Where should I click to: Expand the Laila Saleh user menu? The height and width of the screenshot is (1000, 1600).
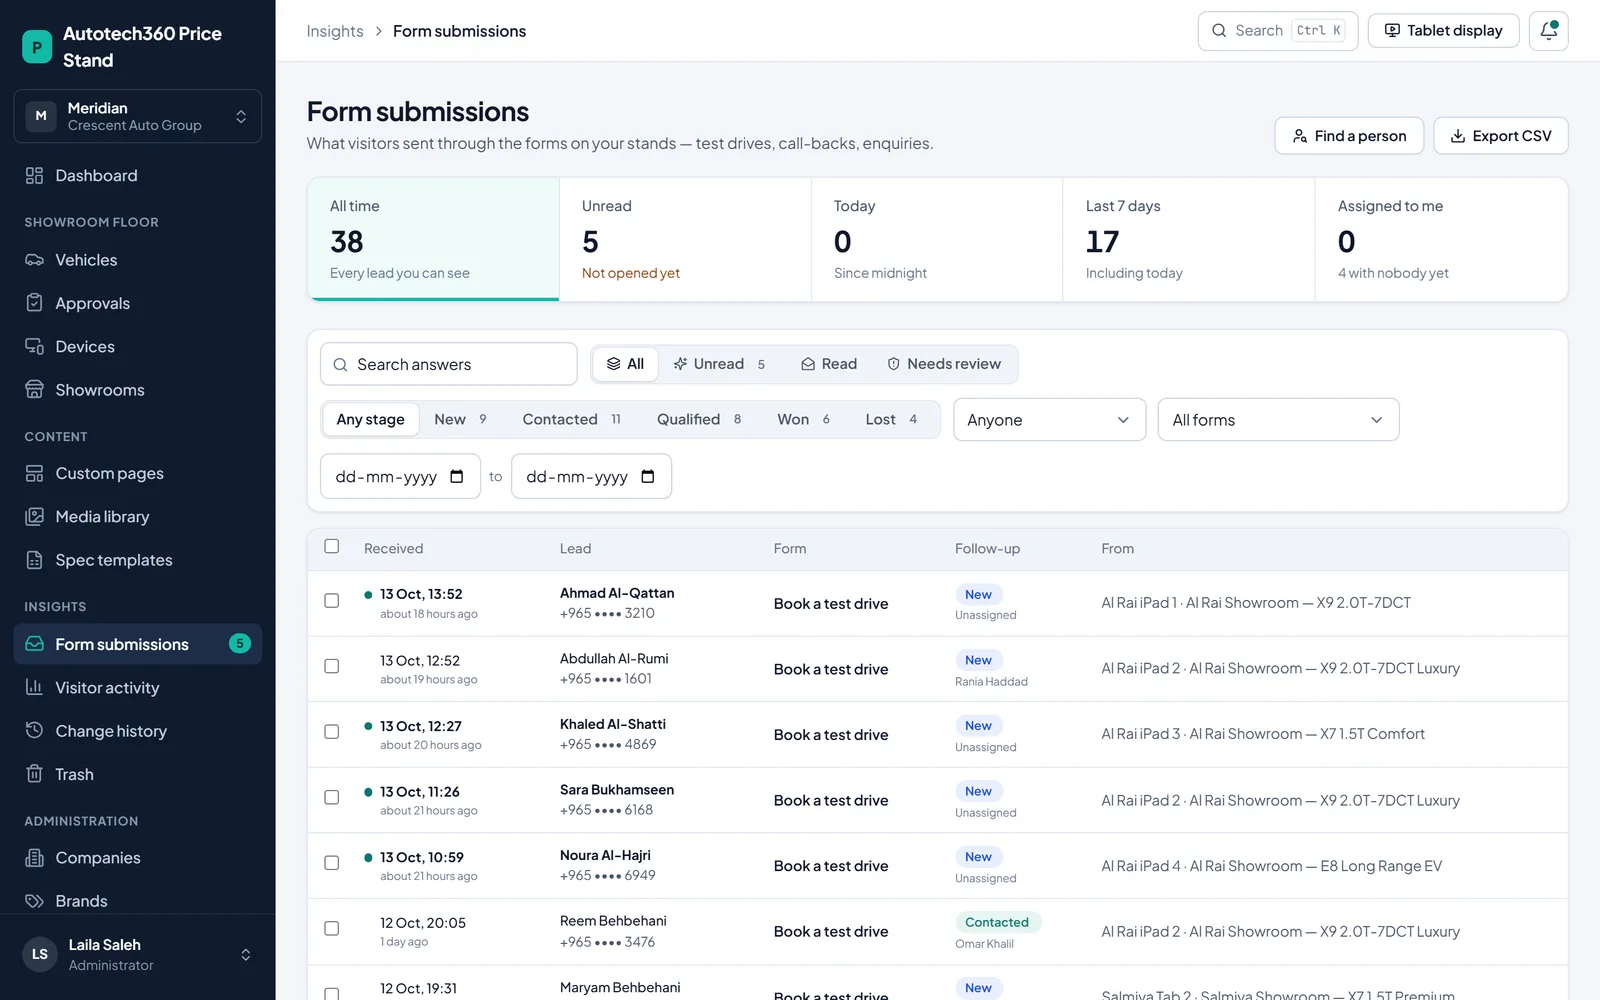(137, 954)
